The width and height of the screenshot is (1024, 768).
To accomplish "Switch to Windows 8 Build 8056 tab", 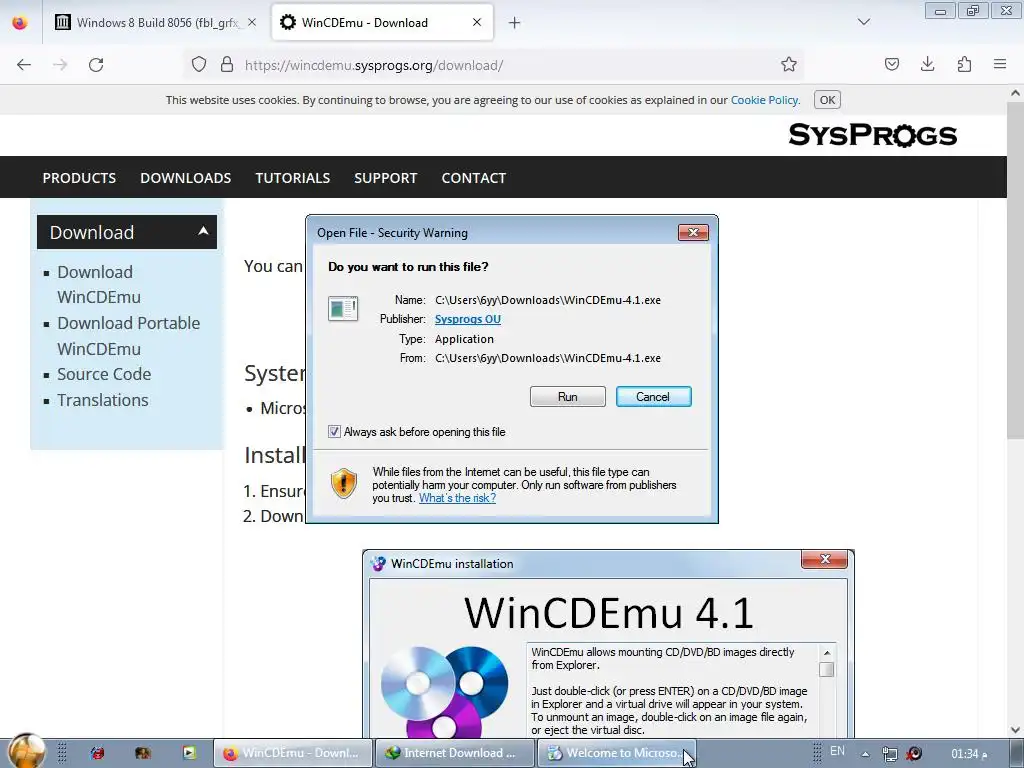I will [x=155, y=22].
